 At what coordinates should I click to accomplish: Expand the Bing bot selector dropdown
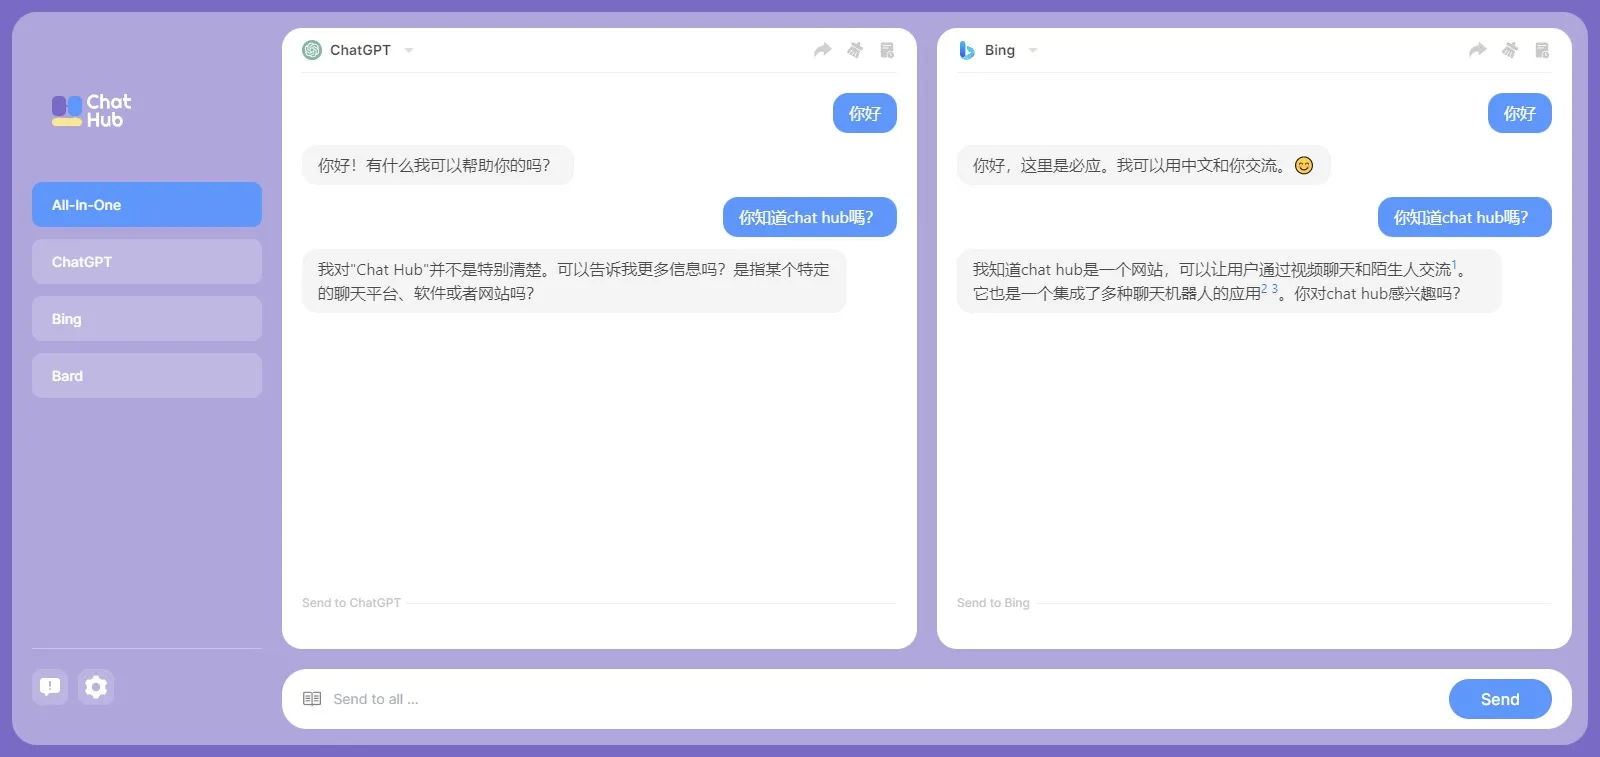pyautogui.click(x=1033, y=50)
